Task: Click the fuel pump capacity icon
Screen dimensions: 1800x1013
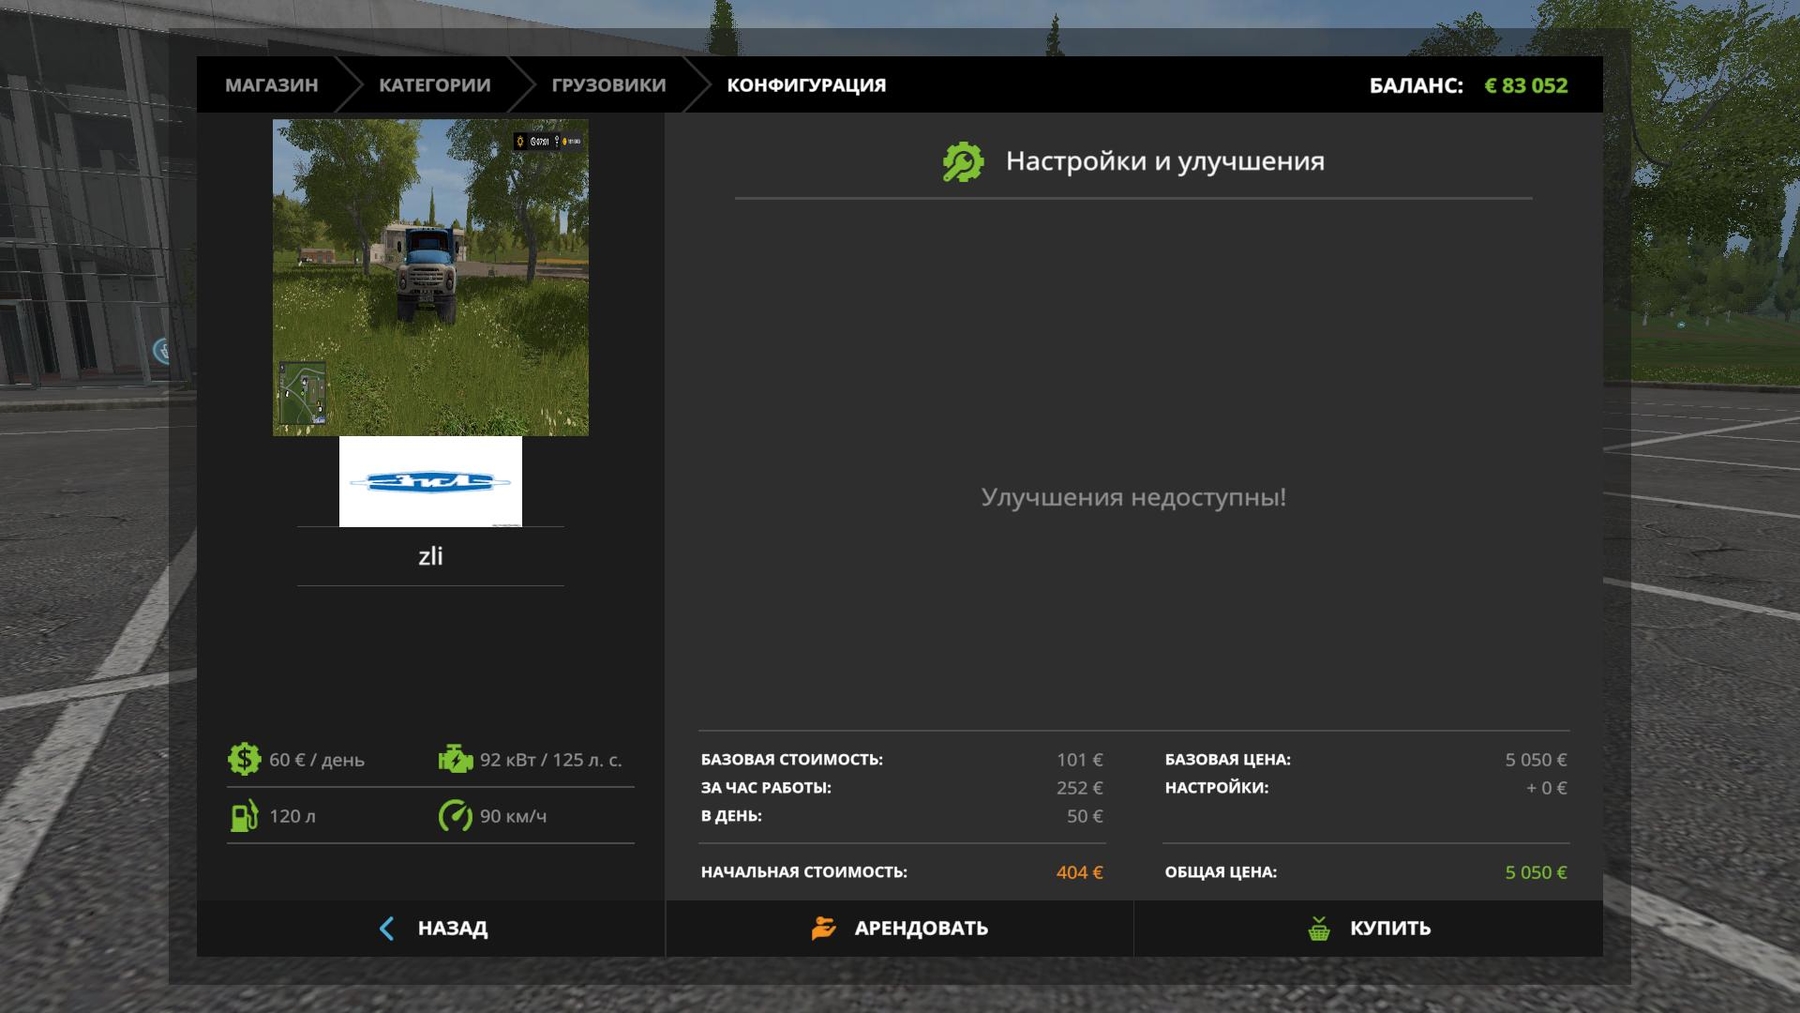Action: point(244,816)
